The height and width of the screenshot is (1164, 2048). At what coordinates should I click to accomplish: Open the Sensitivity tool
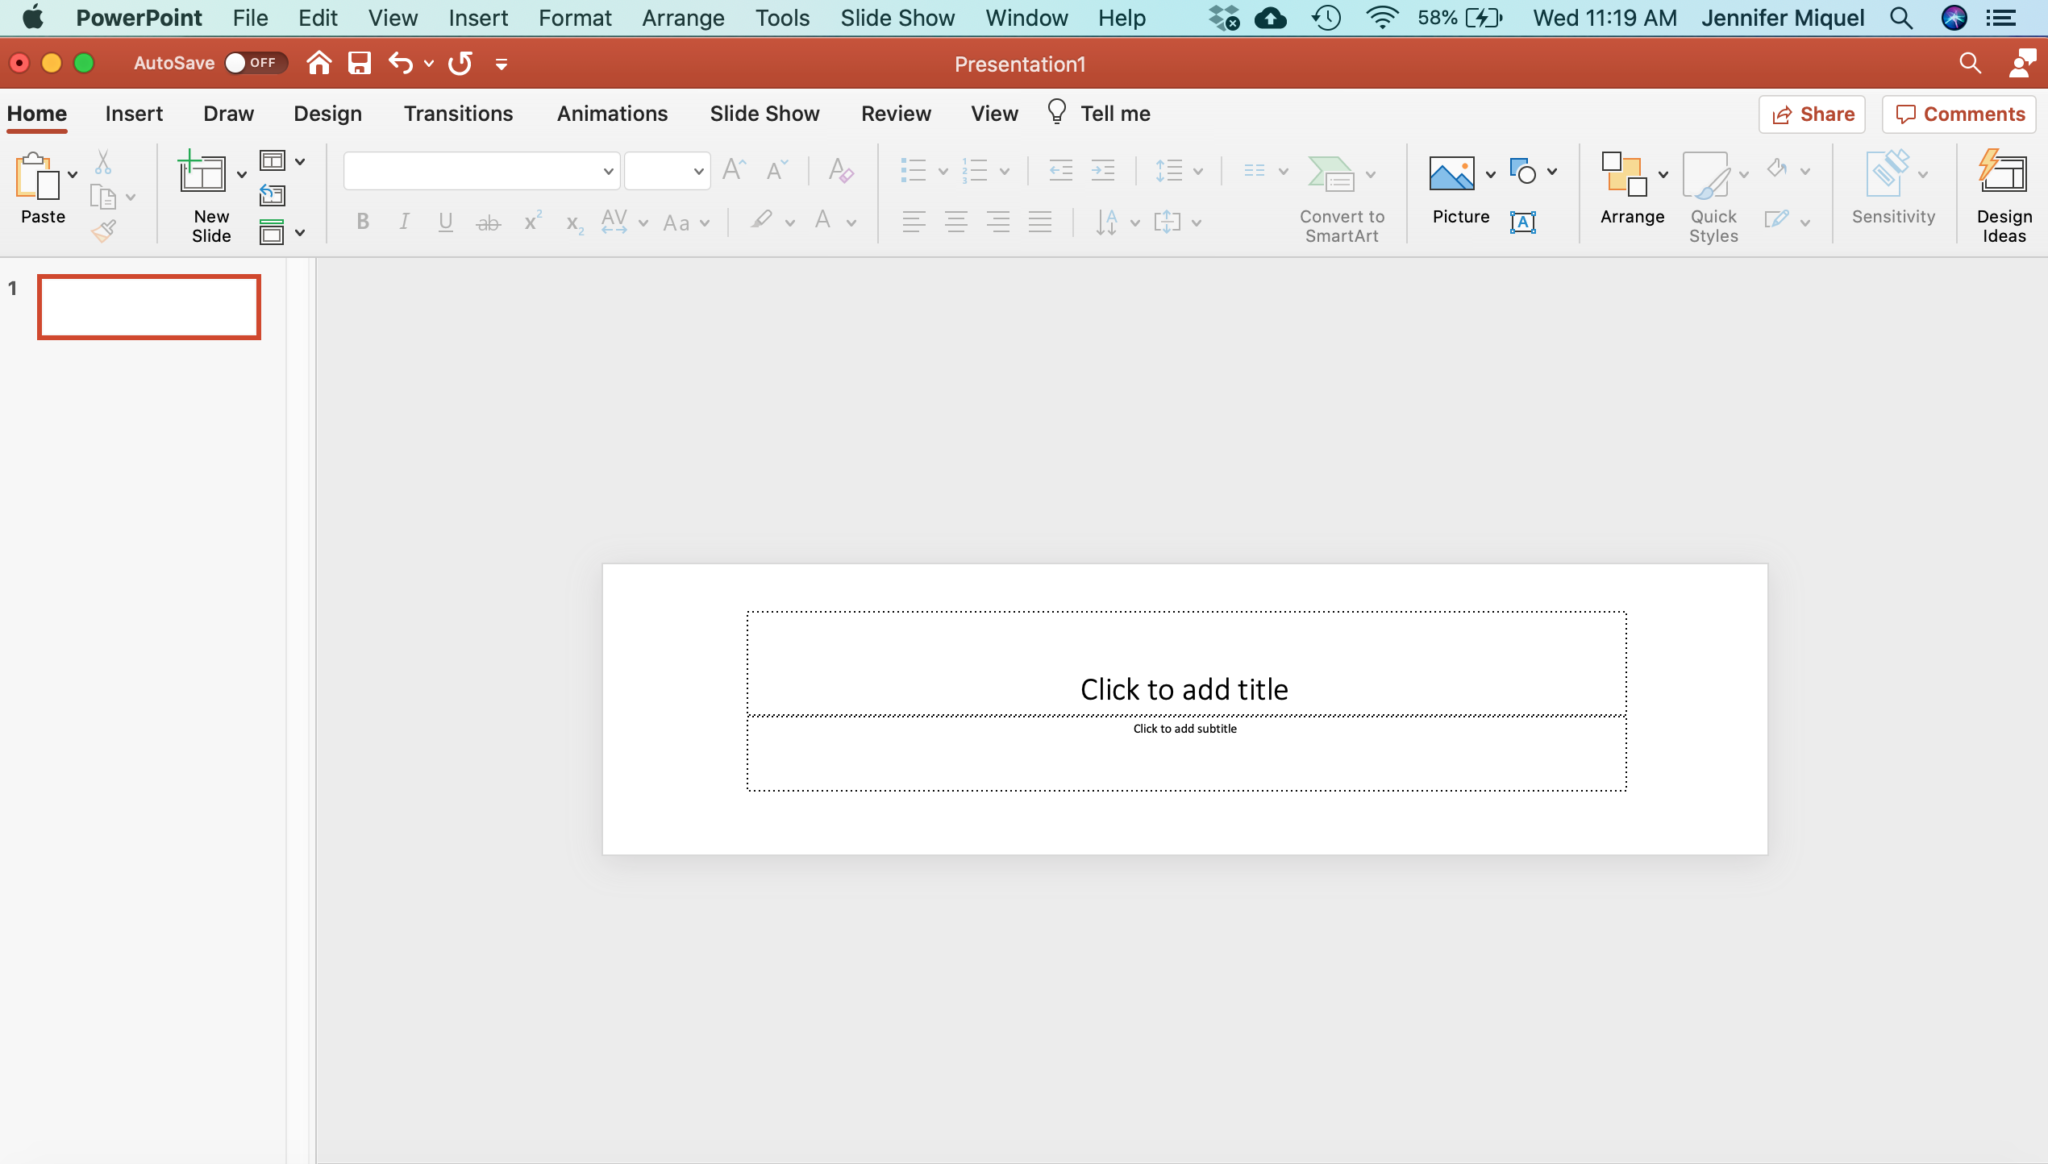tap(1890, 190)
